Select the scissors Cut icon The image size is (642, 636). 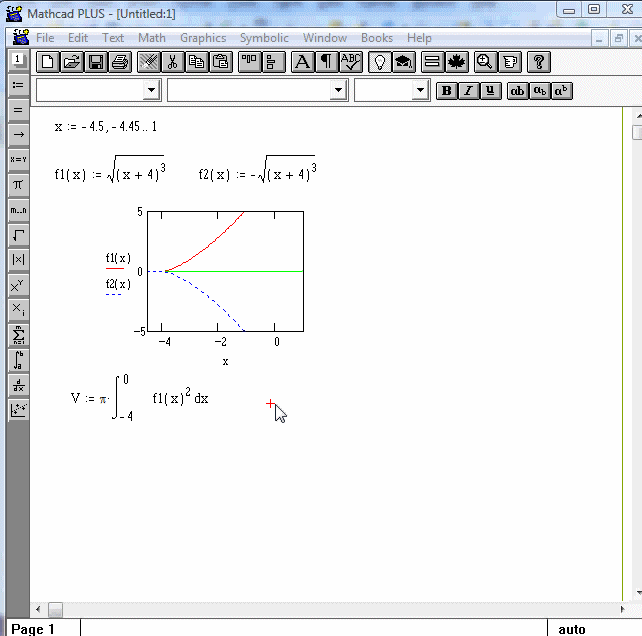pos(172,62)
